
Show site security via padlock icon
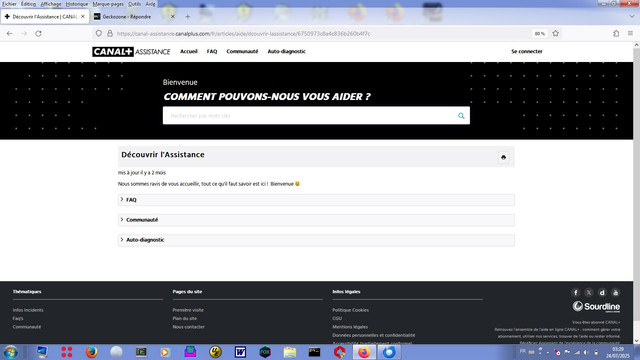(110, 33)
